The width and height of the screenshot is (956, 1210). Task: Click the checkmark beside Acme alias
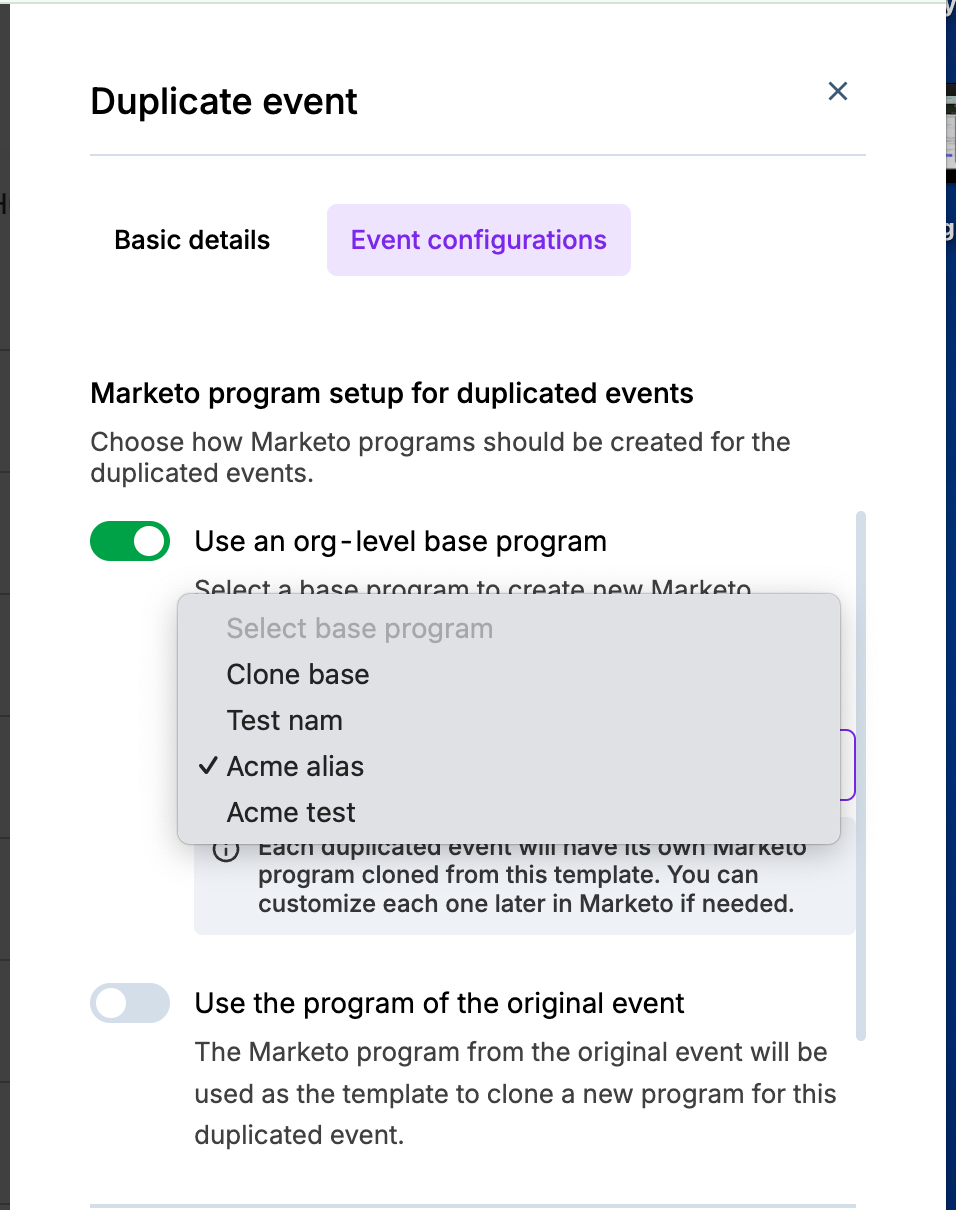[x=208, y=766]
